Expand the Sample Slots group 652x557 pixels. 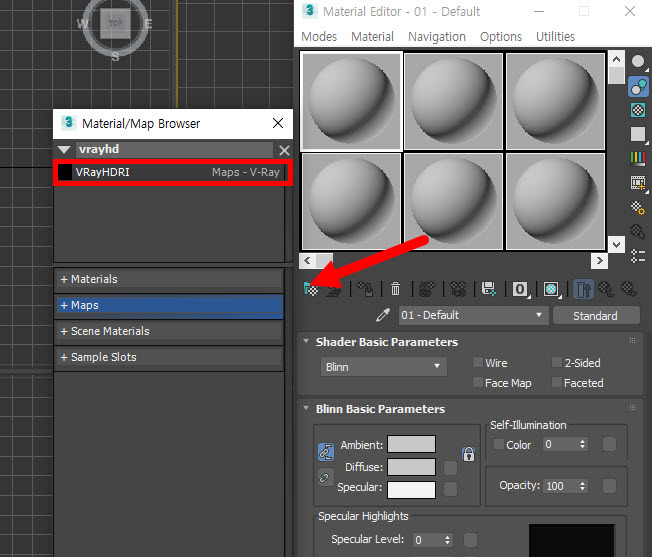click(x=169, y=357)
